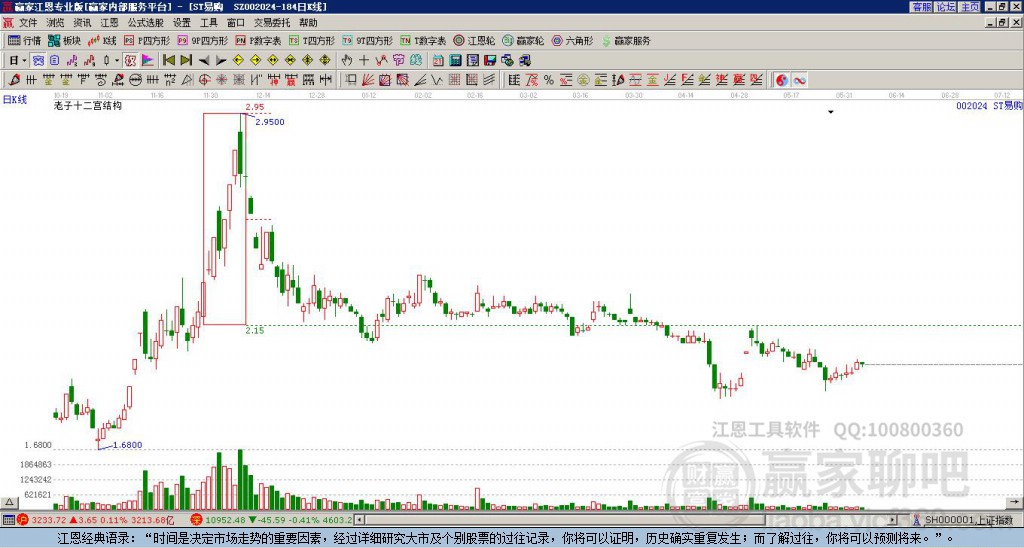Click the 1.6800 low price label
This screenshot has height=548, width=1024.
127,445
